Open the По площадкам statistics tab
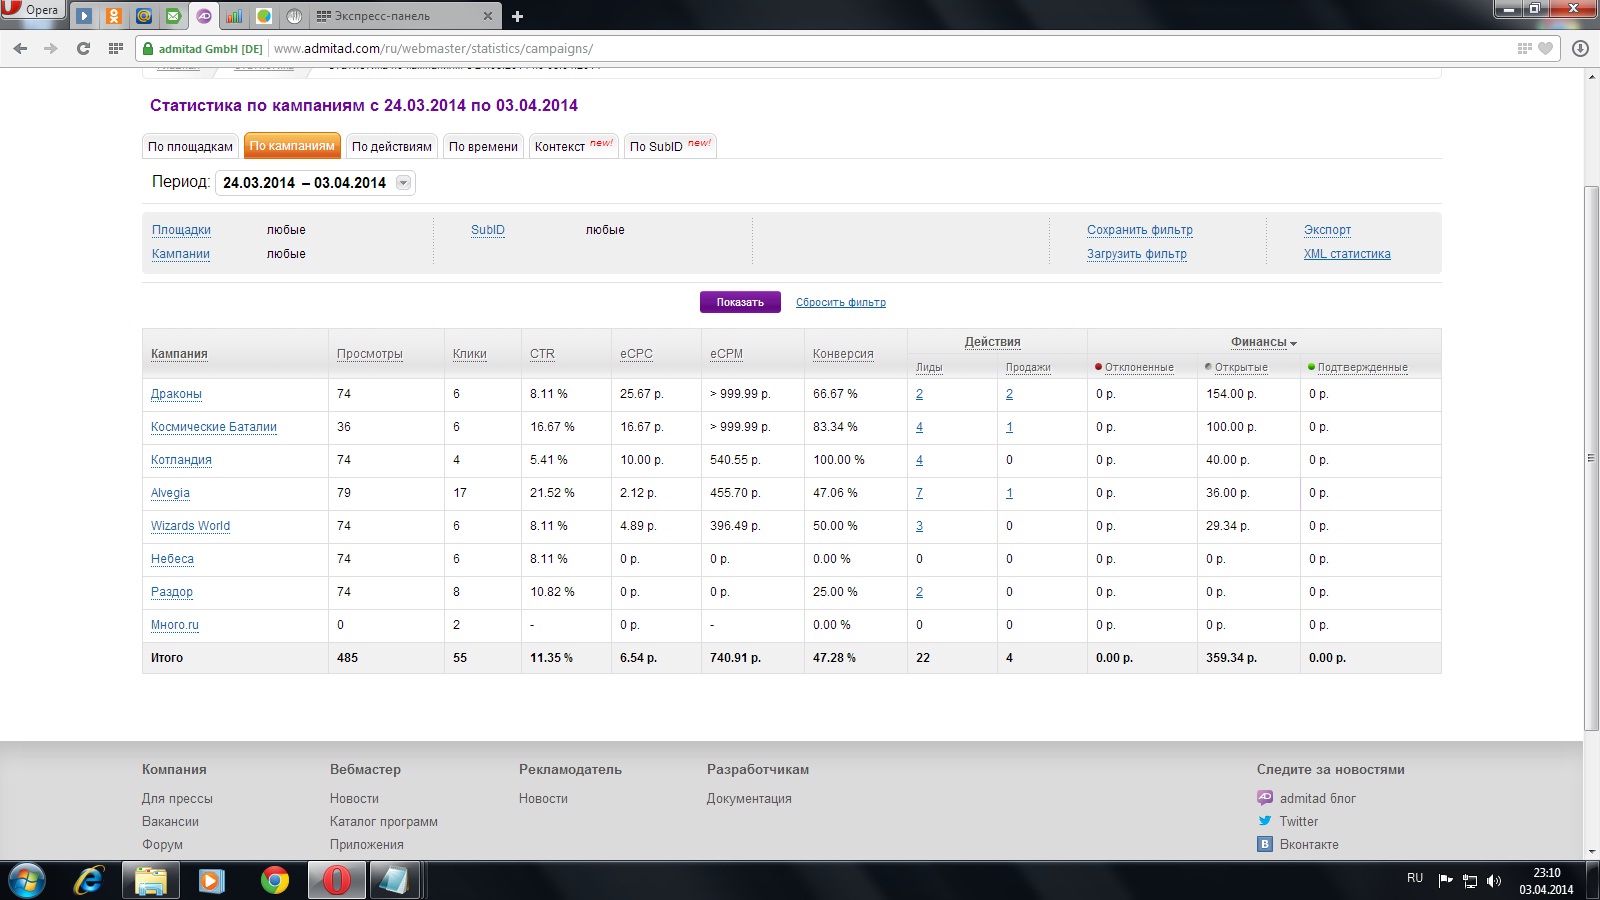 point(190,146)
